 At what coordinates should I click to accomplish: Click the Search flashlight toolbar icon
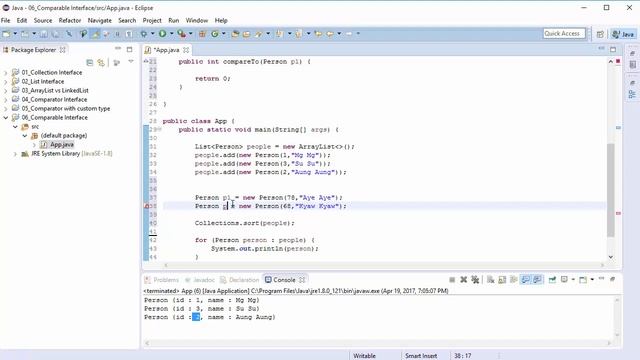259,34
